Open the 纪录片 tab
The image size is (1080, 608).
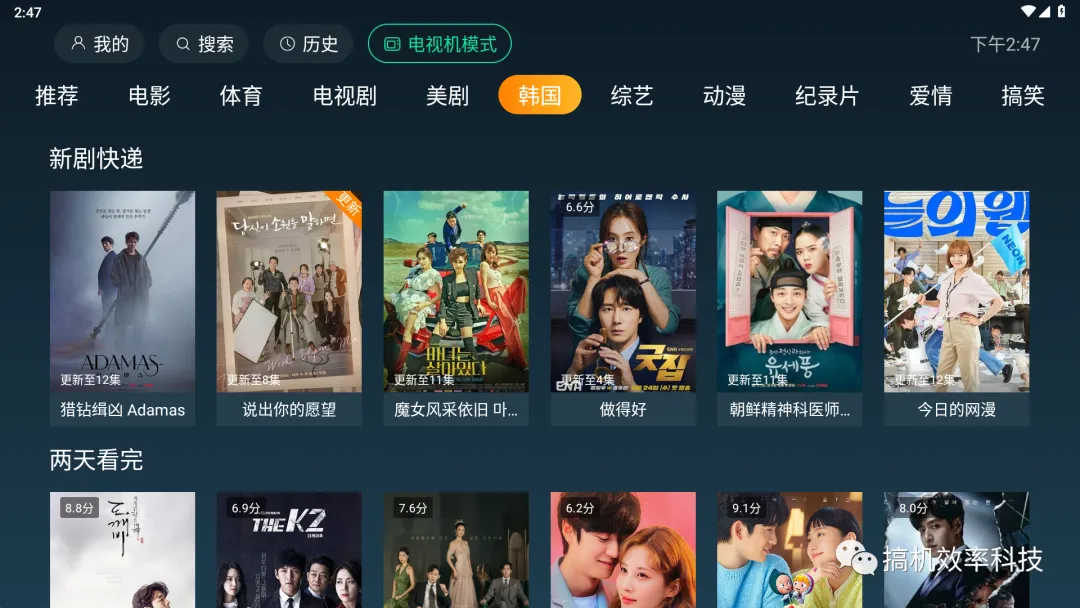pyautogui.click(x=827, y=95)
